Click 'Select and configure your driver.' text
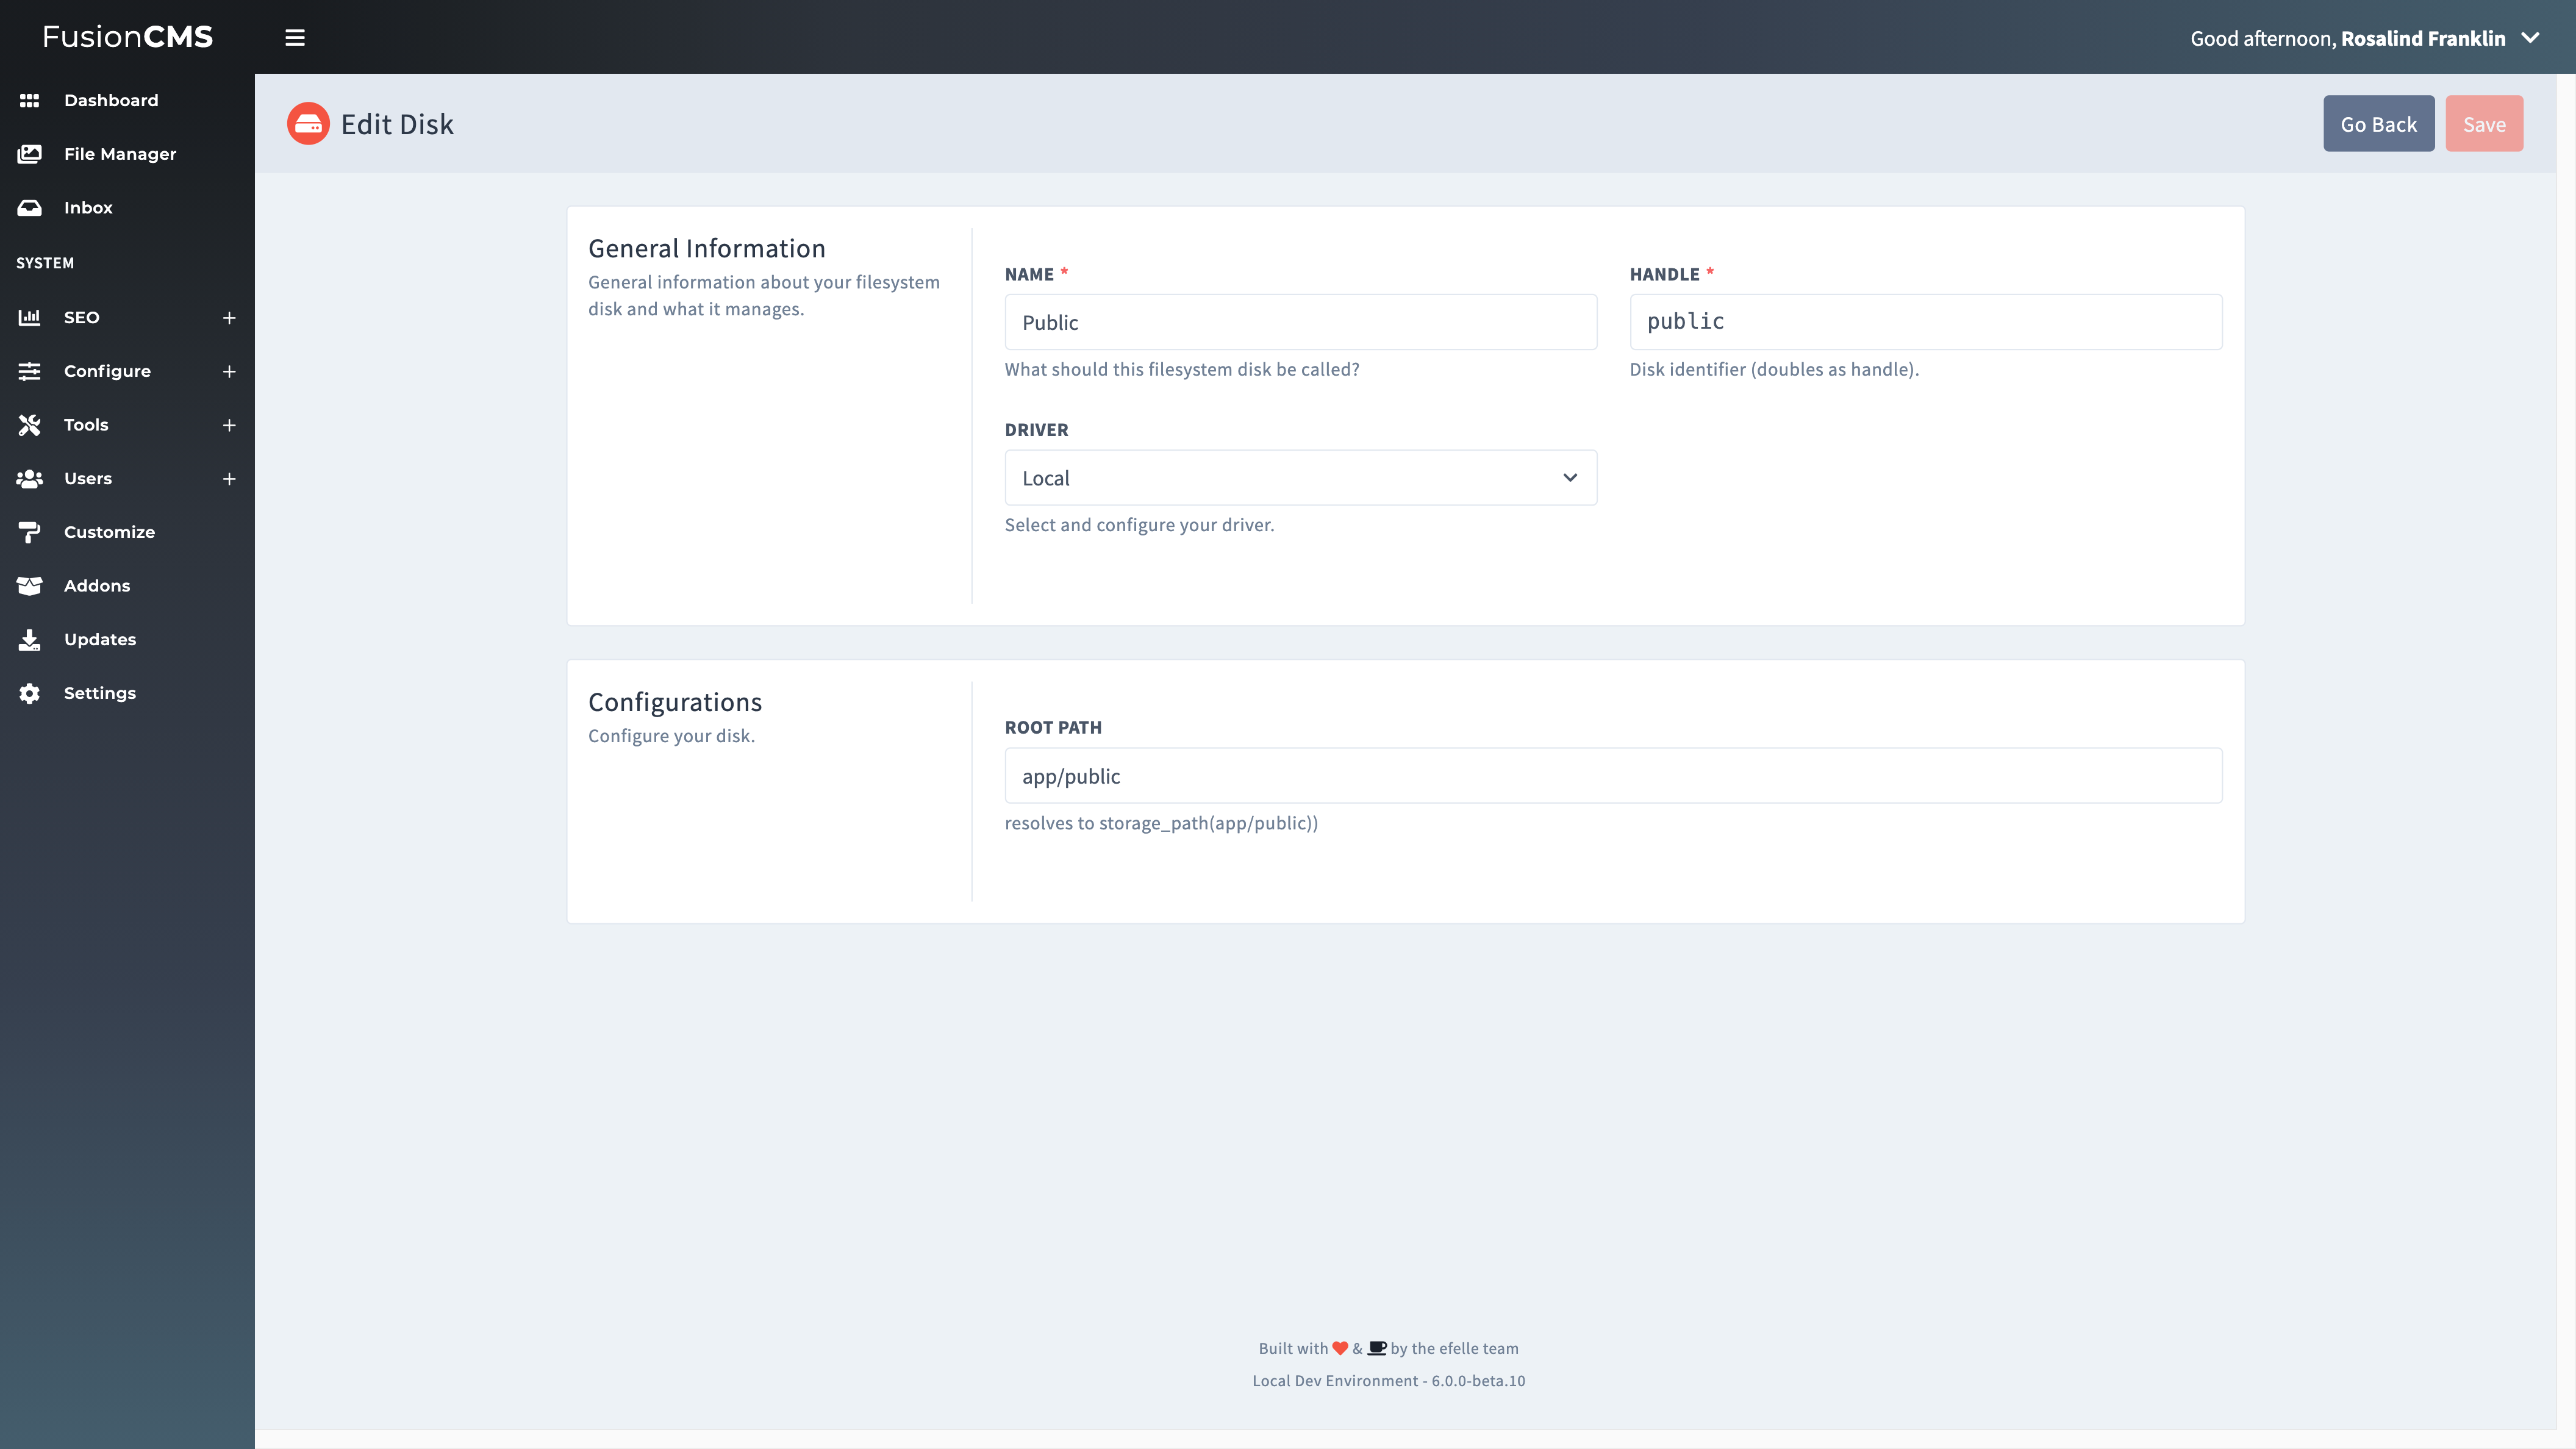Viewport: 2576px width, 1449px height. (x=1139, y=525)
